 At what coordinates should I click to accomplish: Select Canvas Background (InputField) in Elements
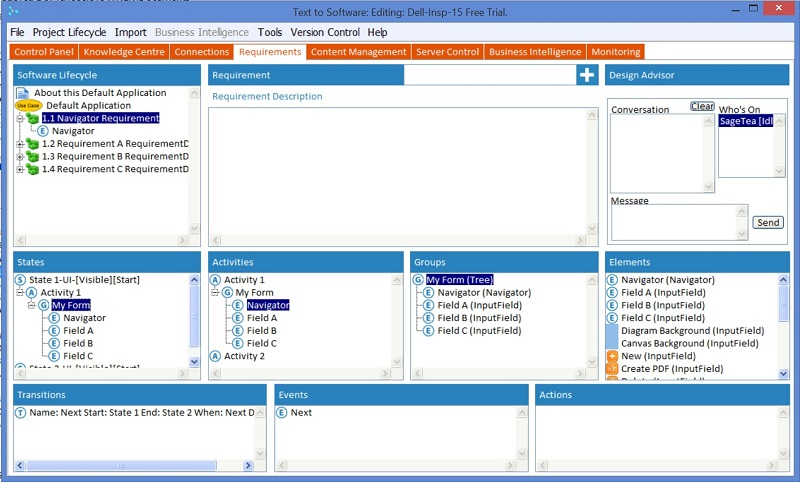click(x=689, y=344)
